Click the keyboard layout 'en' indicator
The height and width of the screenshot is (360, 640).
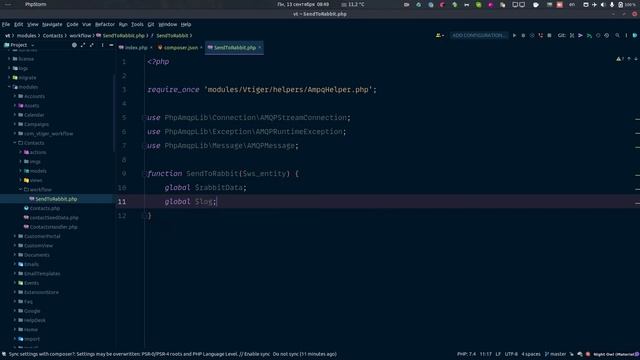click(572, 4)
